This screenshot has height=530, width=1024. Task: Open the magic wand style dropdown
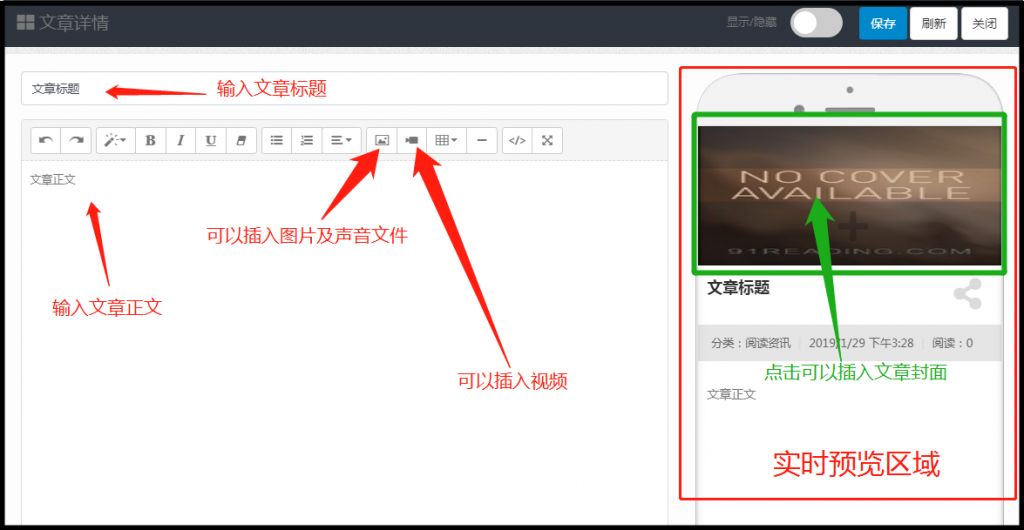[x=115, y=141]
